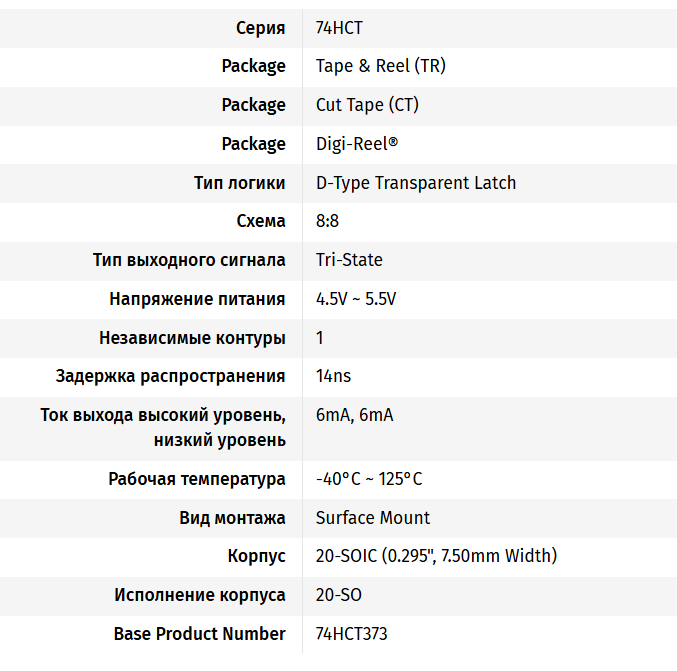The height and width of the screenshot is (671, 677).
Task: Select the Тип логики row label
Action: tap(239, 183)
